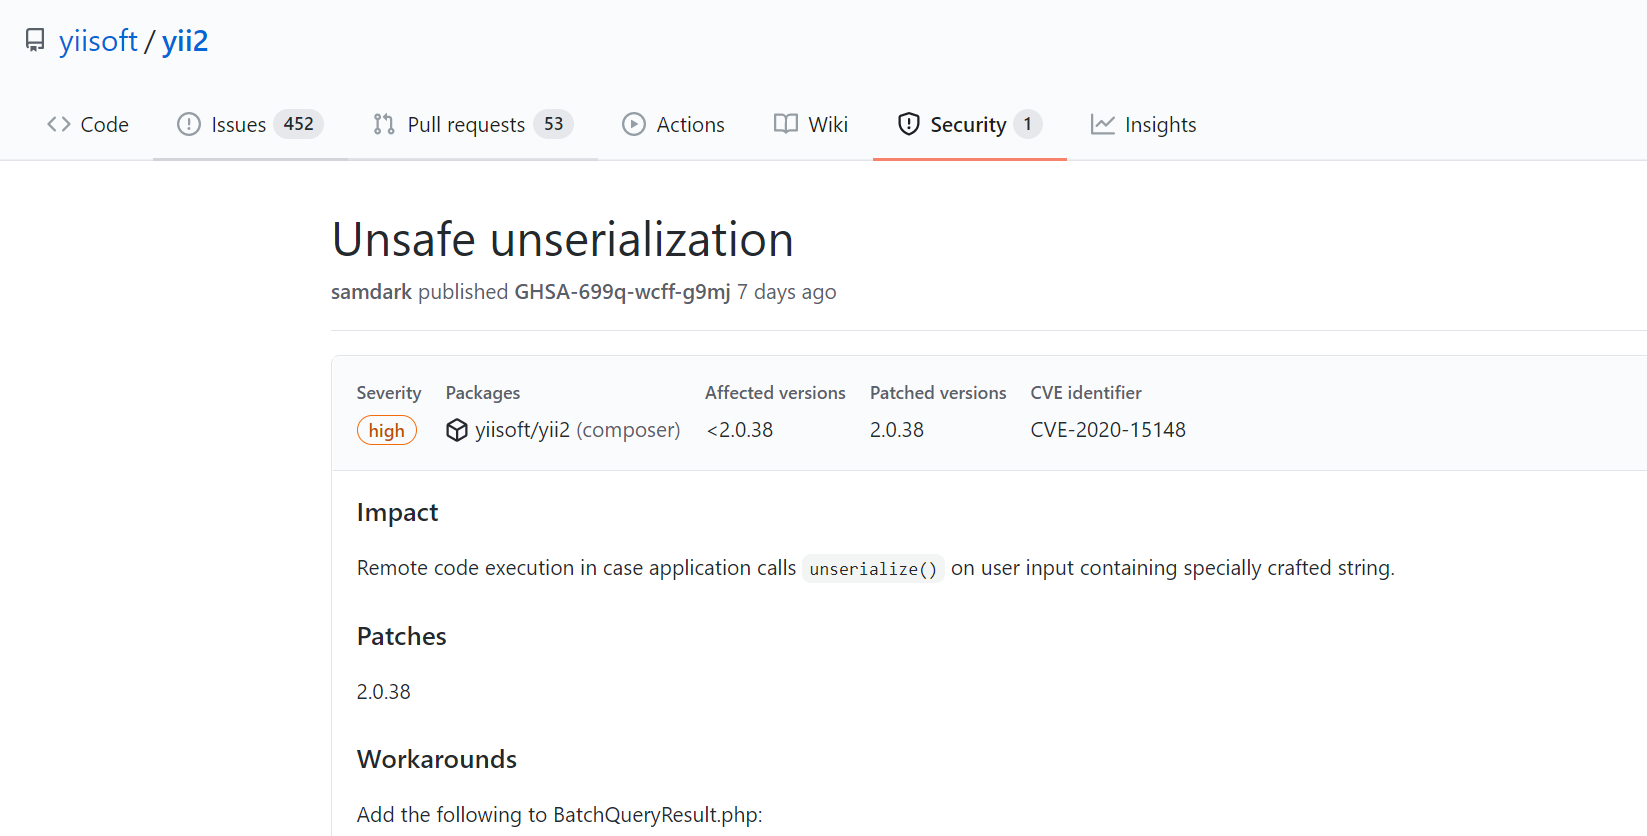Screen dimensions: 1647x836
Task: Click the Security count badge 1
Action: pyautogui.click(x=1027, y=124)
